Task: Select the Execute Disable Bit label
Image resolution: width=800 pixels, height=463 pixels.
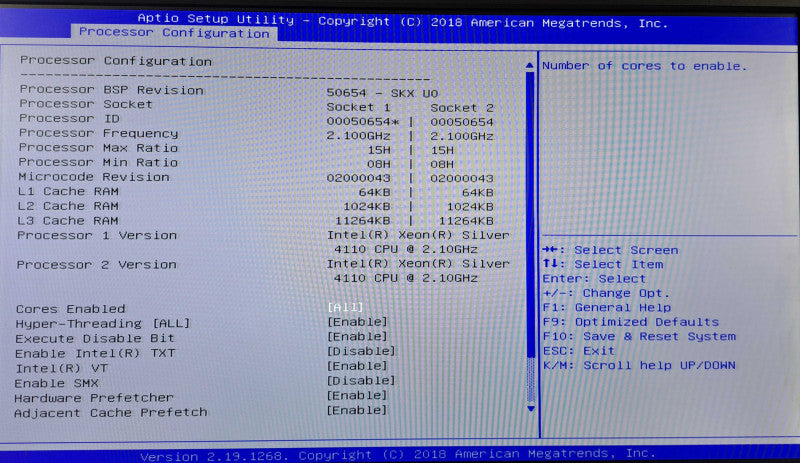Action: [x=95, y=338]
